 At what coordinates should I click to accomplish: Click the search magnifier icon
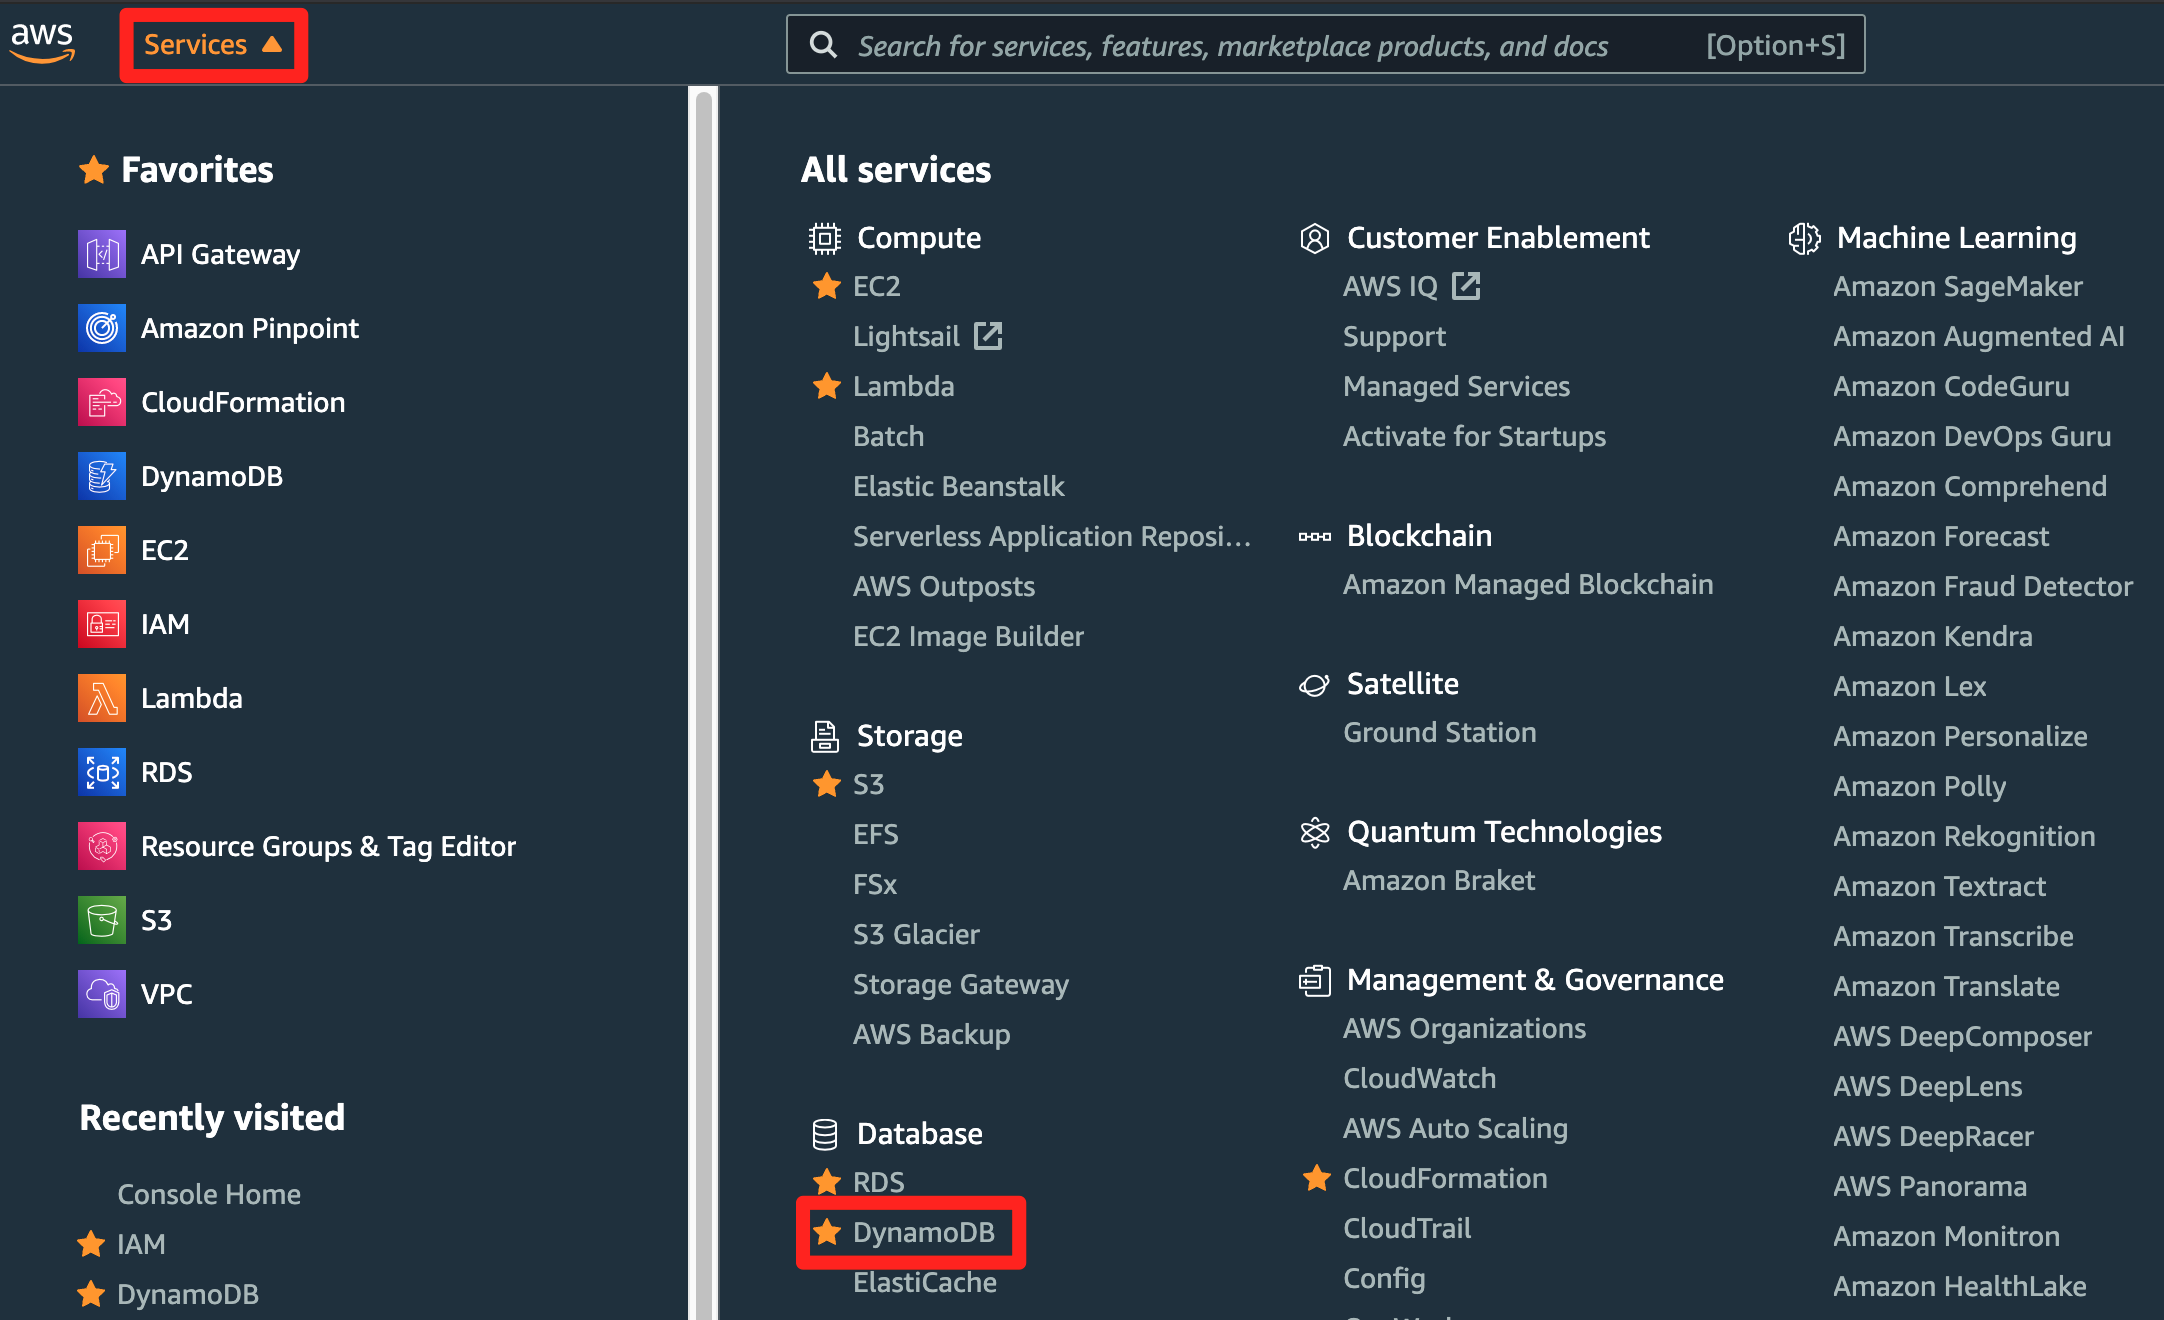[823, 45]
